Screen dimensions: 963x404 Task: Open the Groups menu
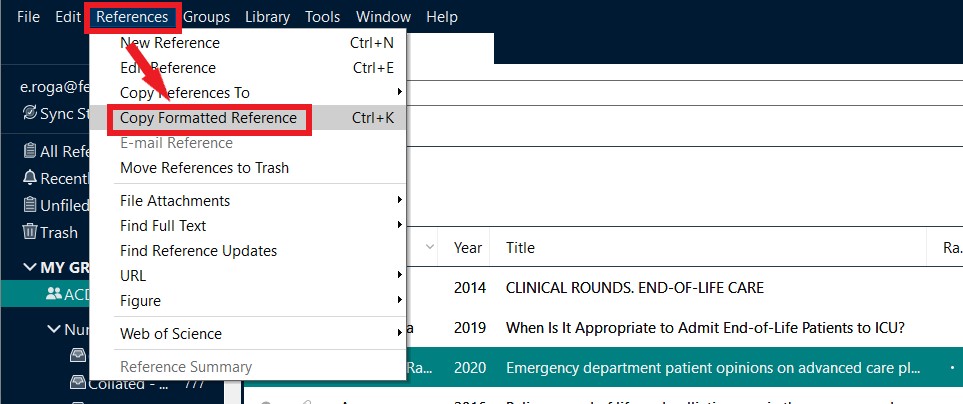(x=206, y=17)
